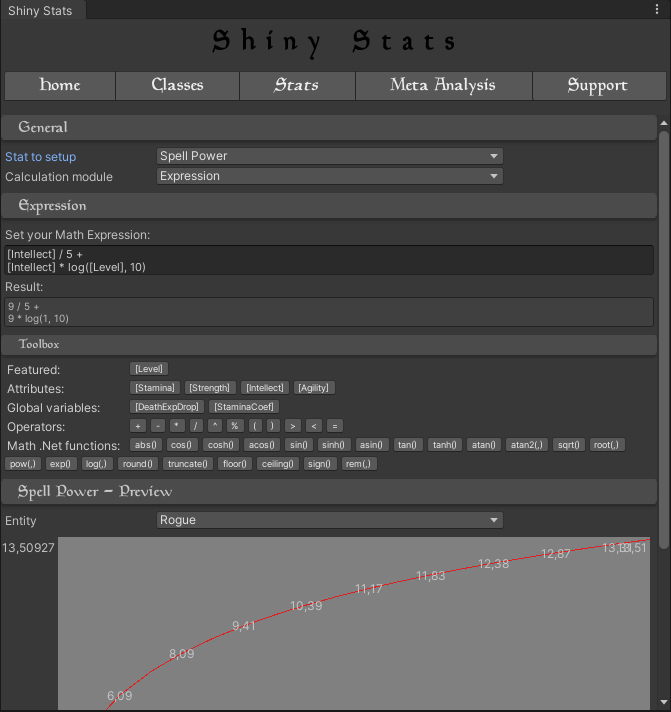The height and width of the screenshot is (712, 671).
Task: Open the Calculation module dropdown
Action: pos(330,176)
